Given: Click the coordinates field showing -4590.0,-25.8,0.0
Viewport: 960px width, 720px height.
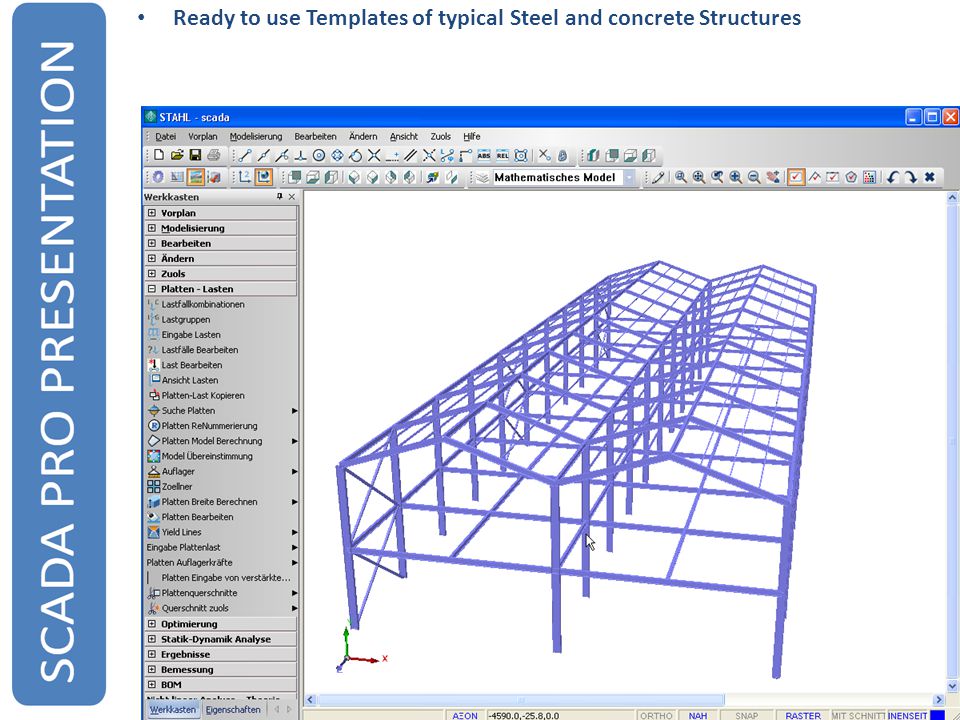Looking at the screenshot, I should pos(560,715).
